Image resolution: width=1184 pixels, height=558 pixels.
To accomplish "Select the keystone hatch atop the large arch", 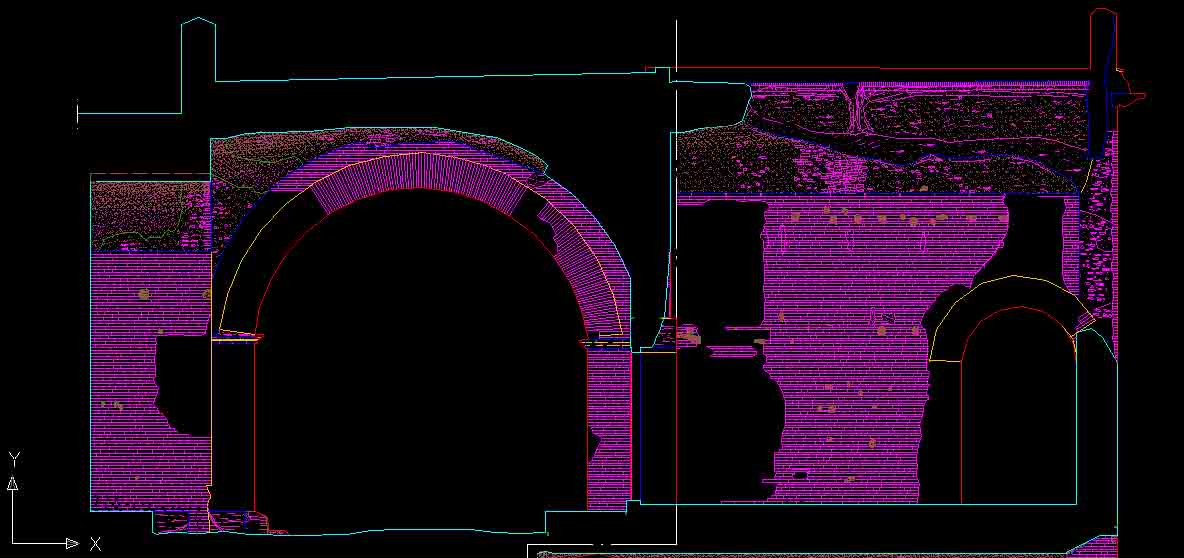I will (420, 172).
